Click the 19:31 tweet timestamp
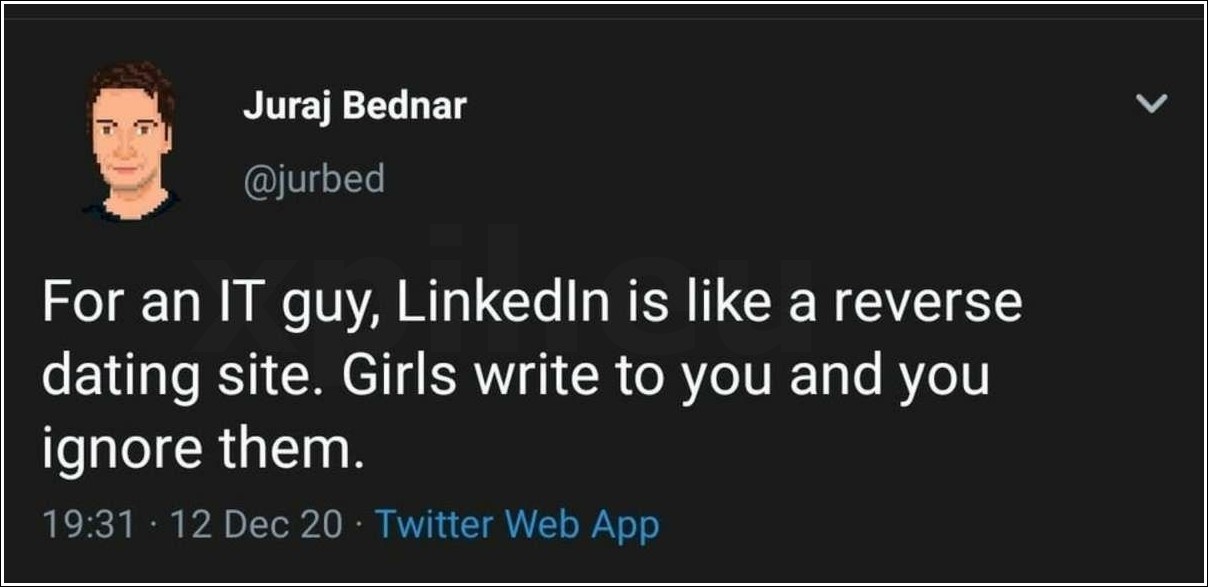Screen dimensions: 1208x587 89,523
